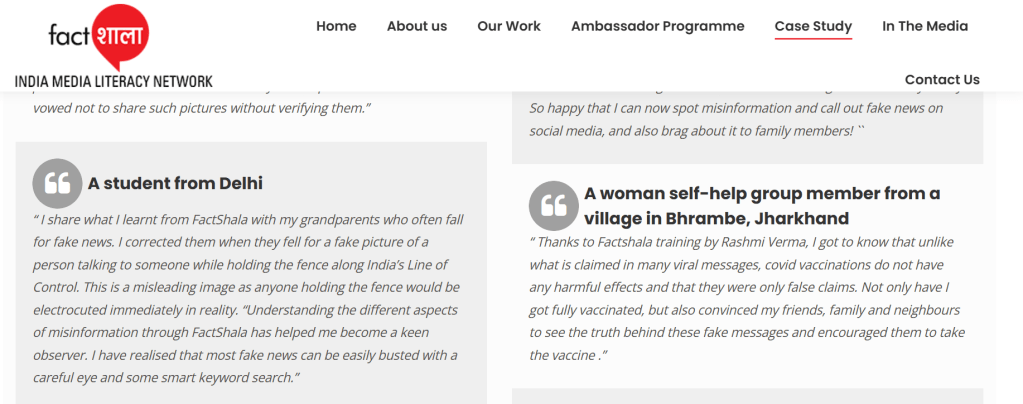Click the India Media Literacy Network tagline

tap(113, 81)
